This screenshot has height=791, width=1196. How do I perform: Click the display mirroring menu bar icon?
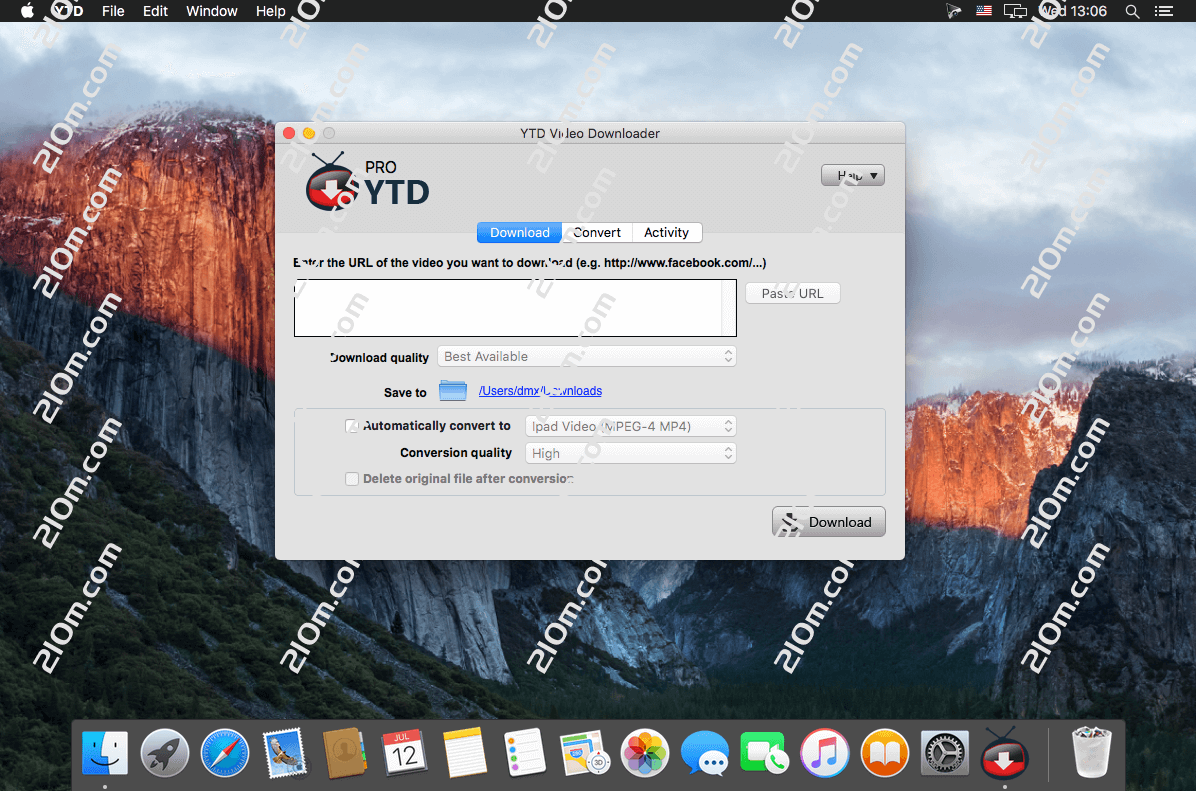coord(1014,11)
